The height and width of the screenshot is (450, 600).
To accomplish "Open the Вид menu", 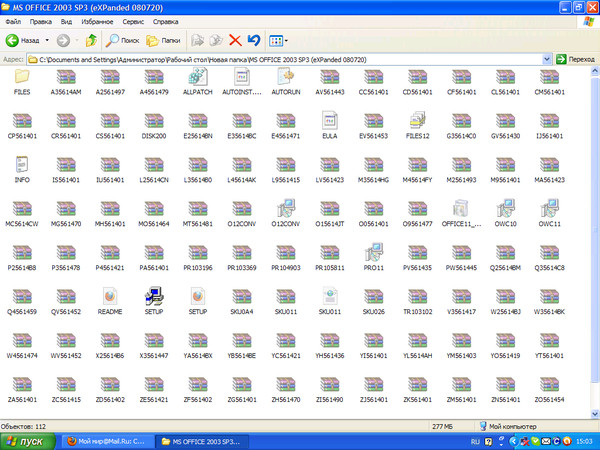I will click(66, 22).
